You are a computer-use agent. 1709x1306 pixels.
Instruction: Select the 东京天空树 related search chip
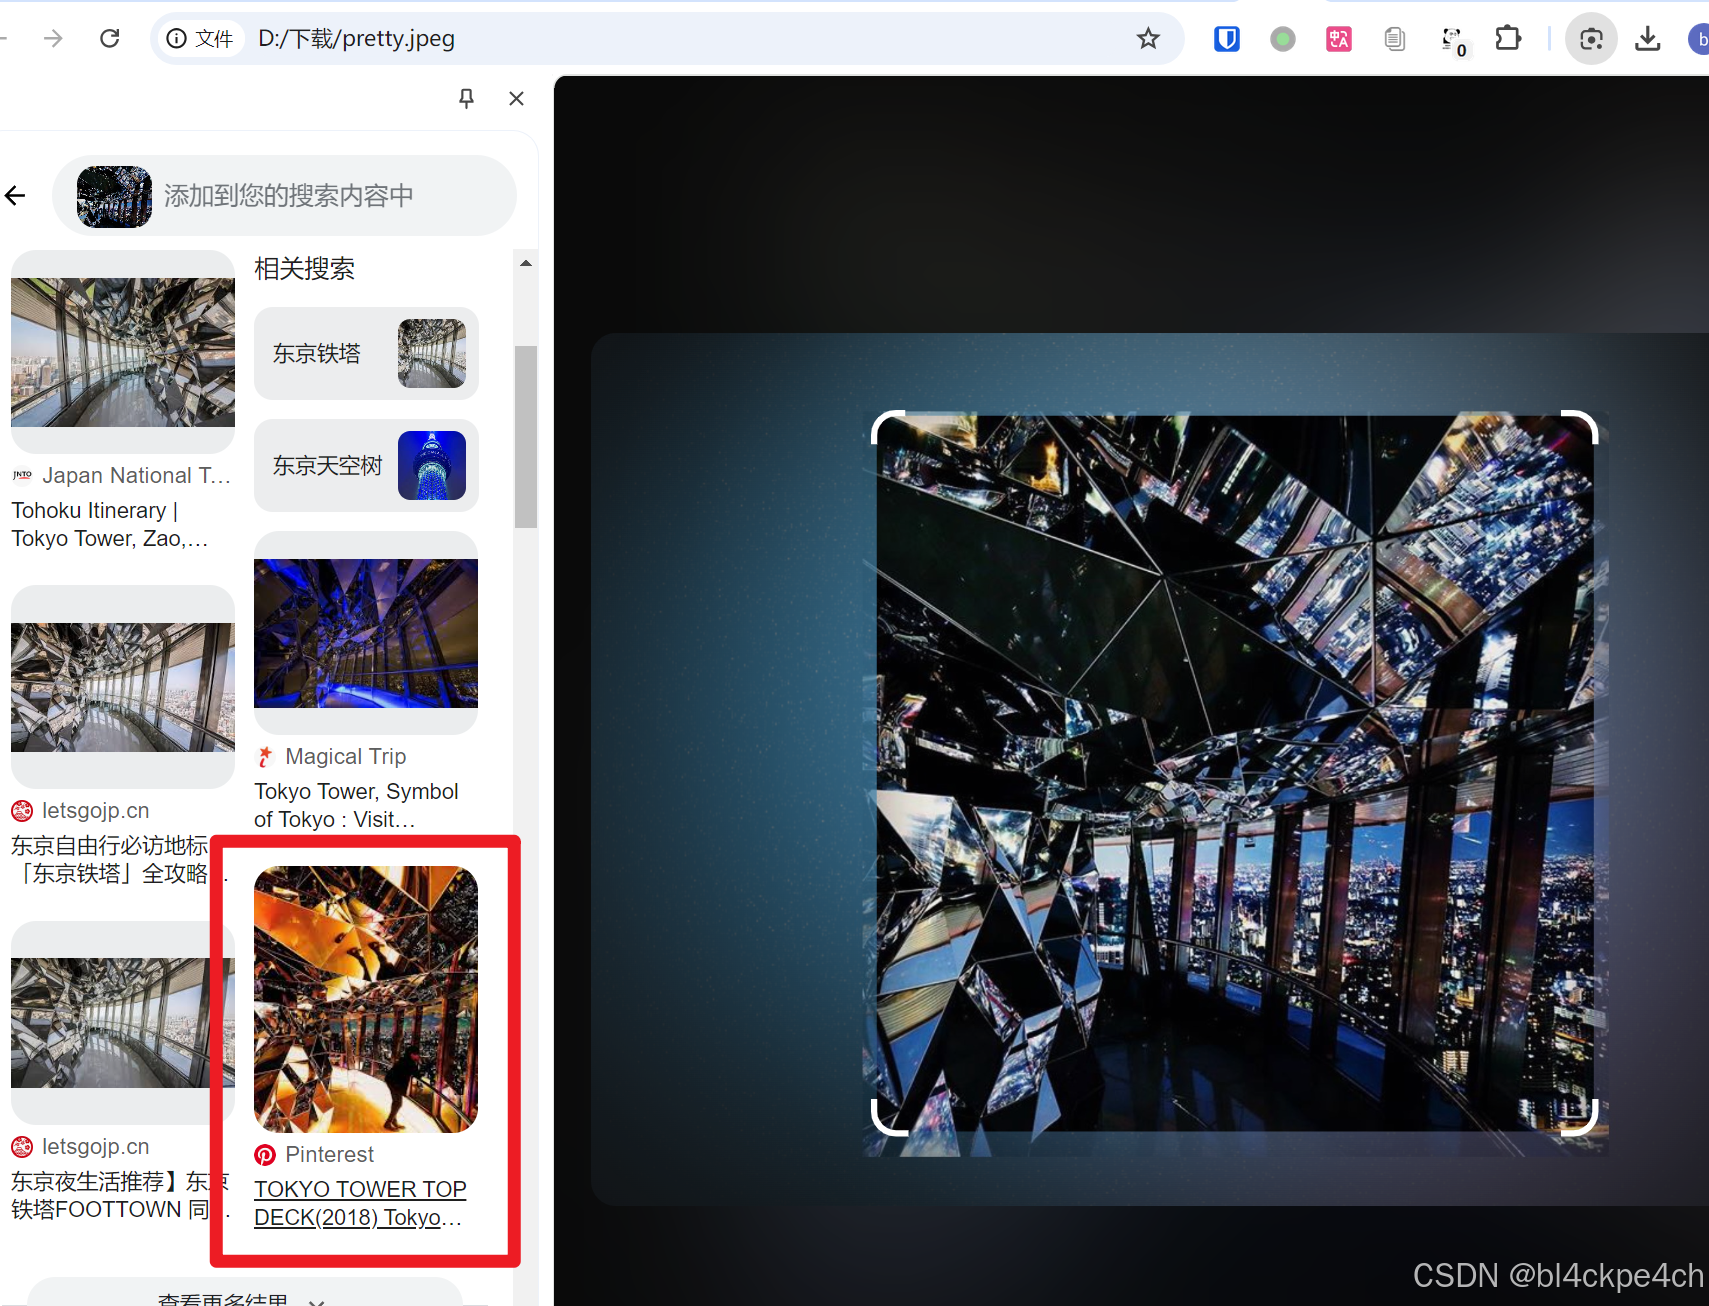coord(366,465)
